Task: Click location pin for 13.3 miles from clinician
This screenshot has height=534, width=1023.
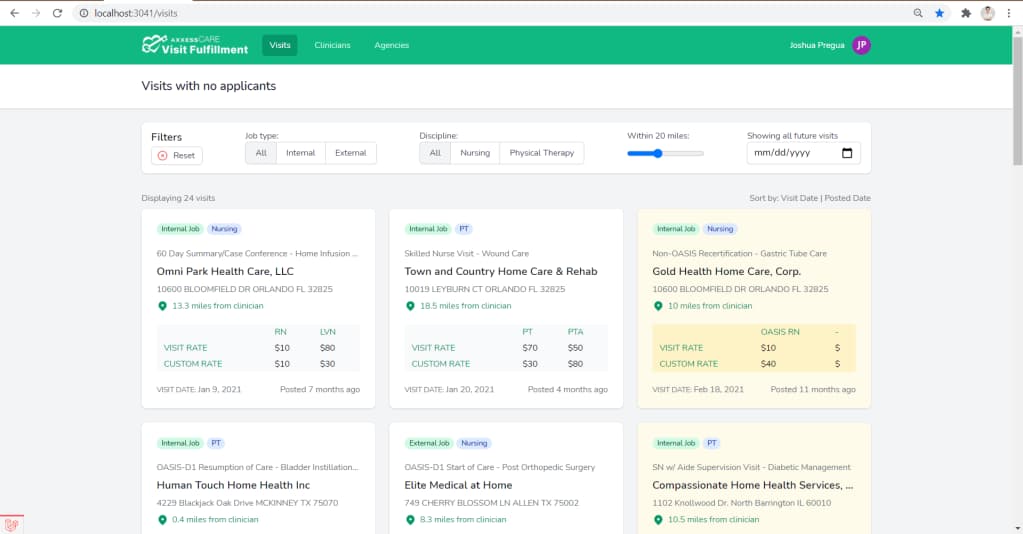Action: [x=162, y=306]
